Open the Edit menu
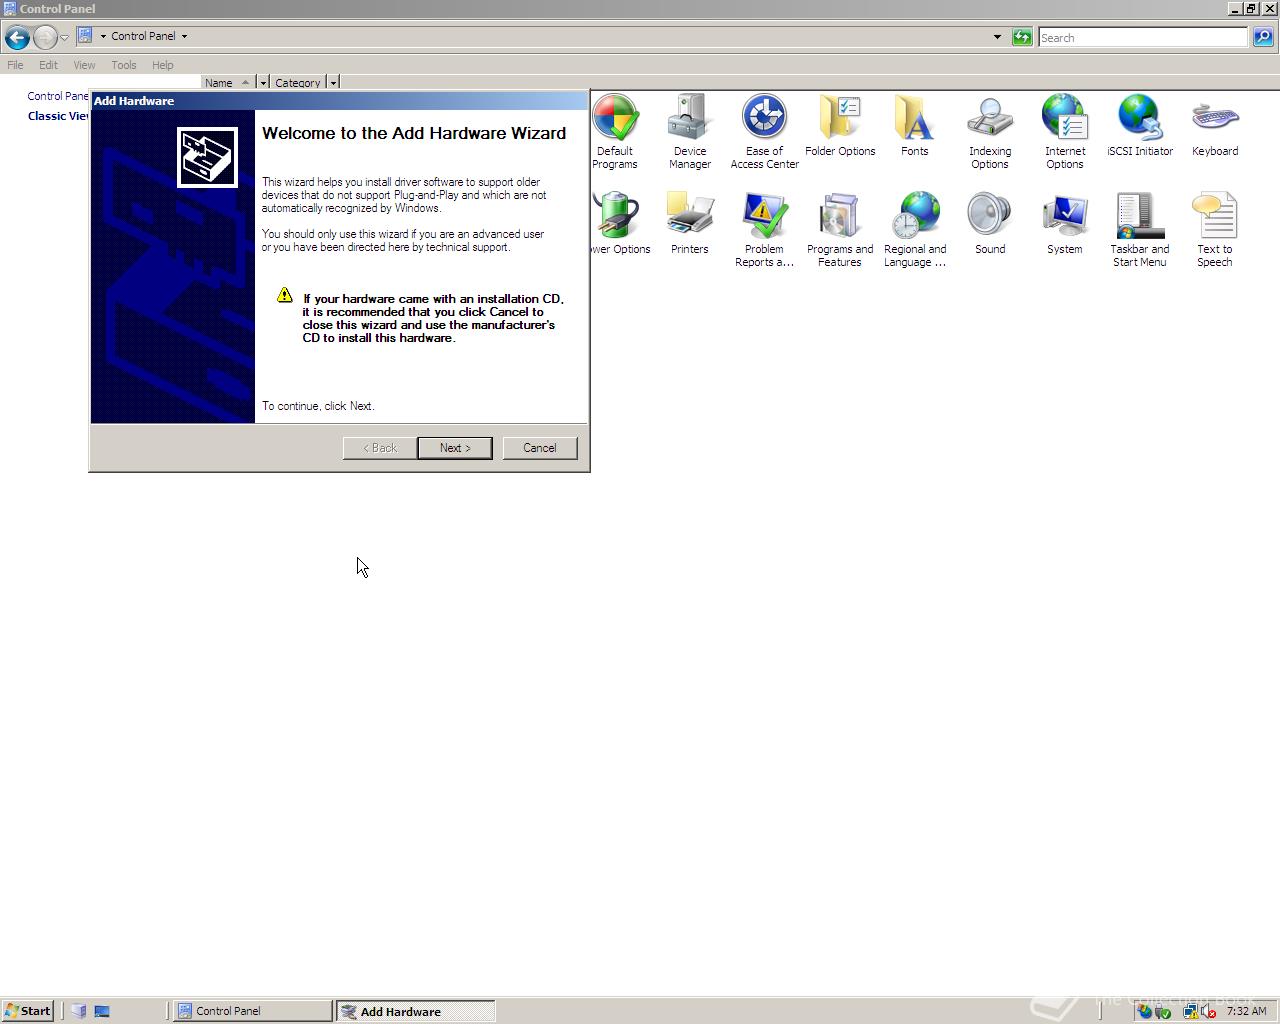1280x1024 pixels. coord(48,65)
